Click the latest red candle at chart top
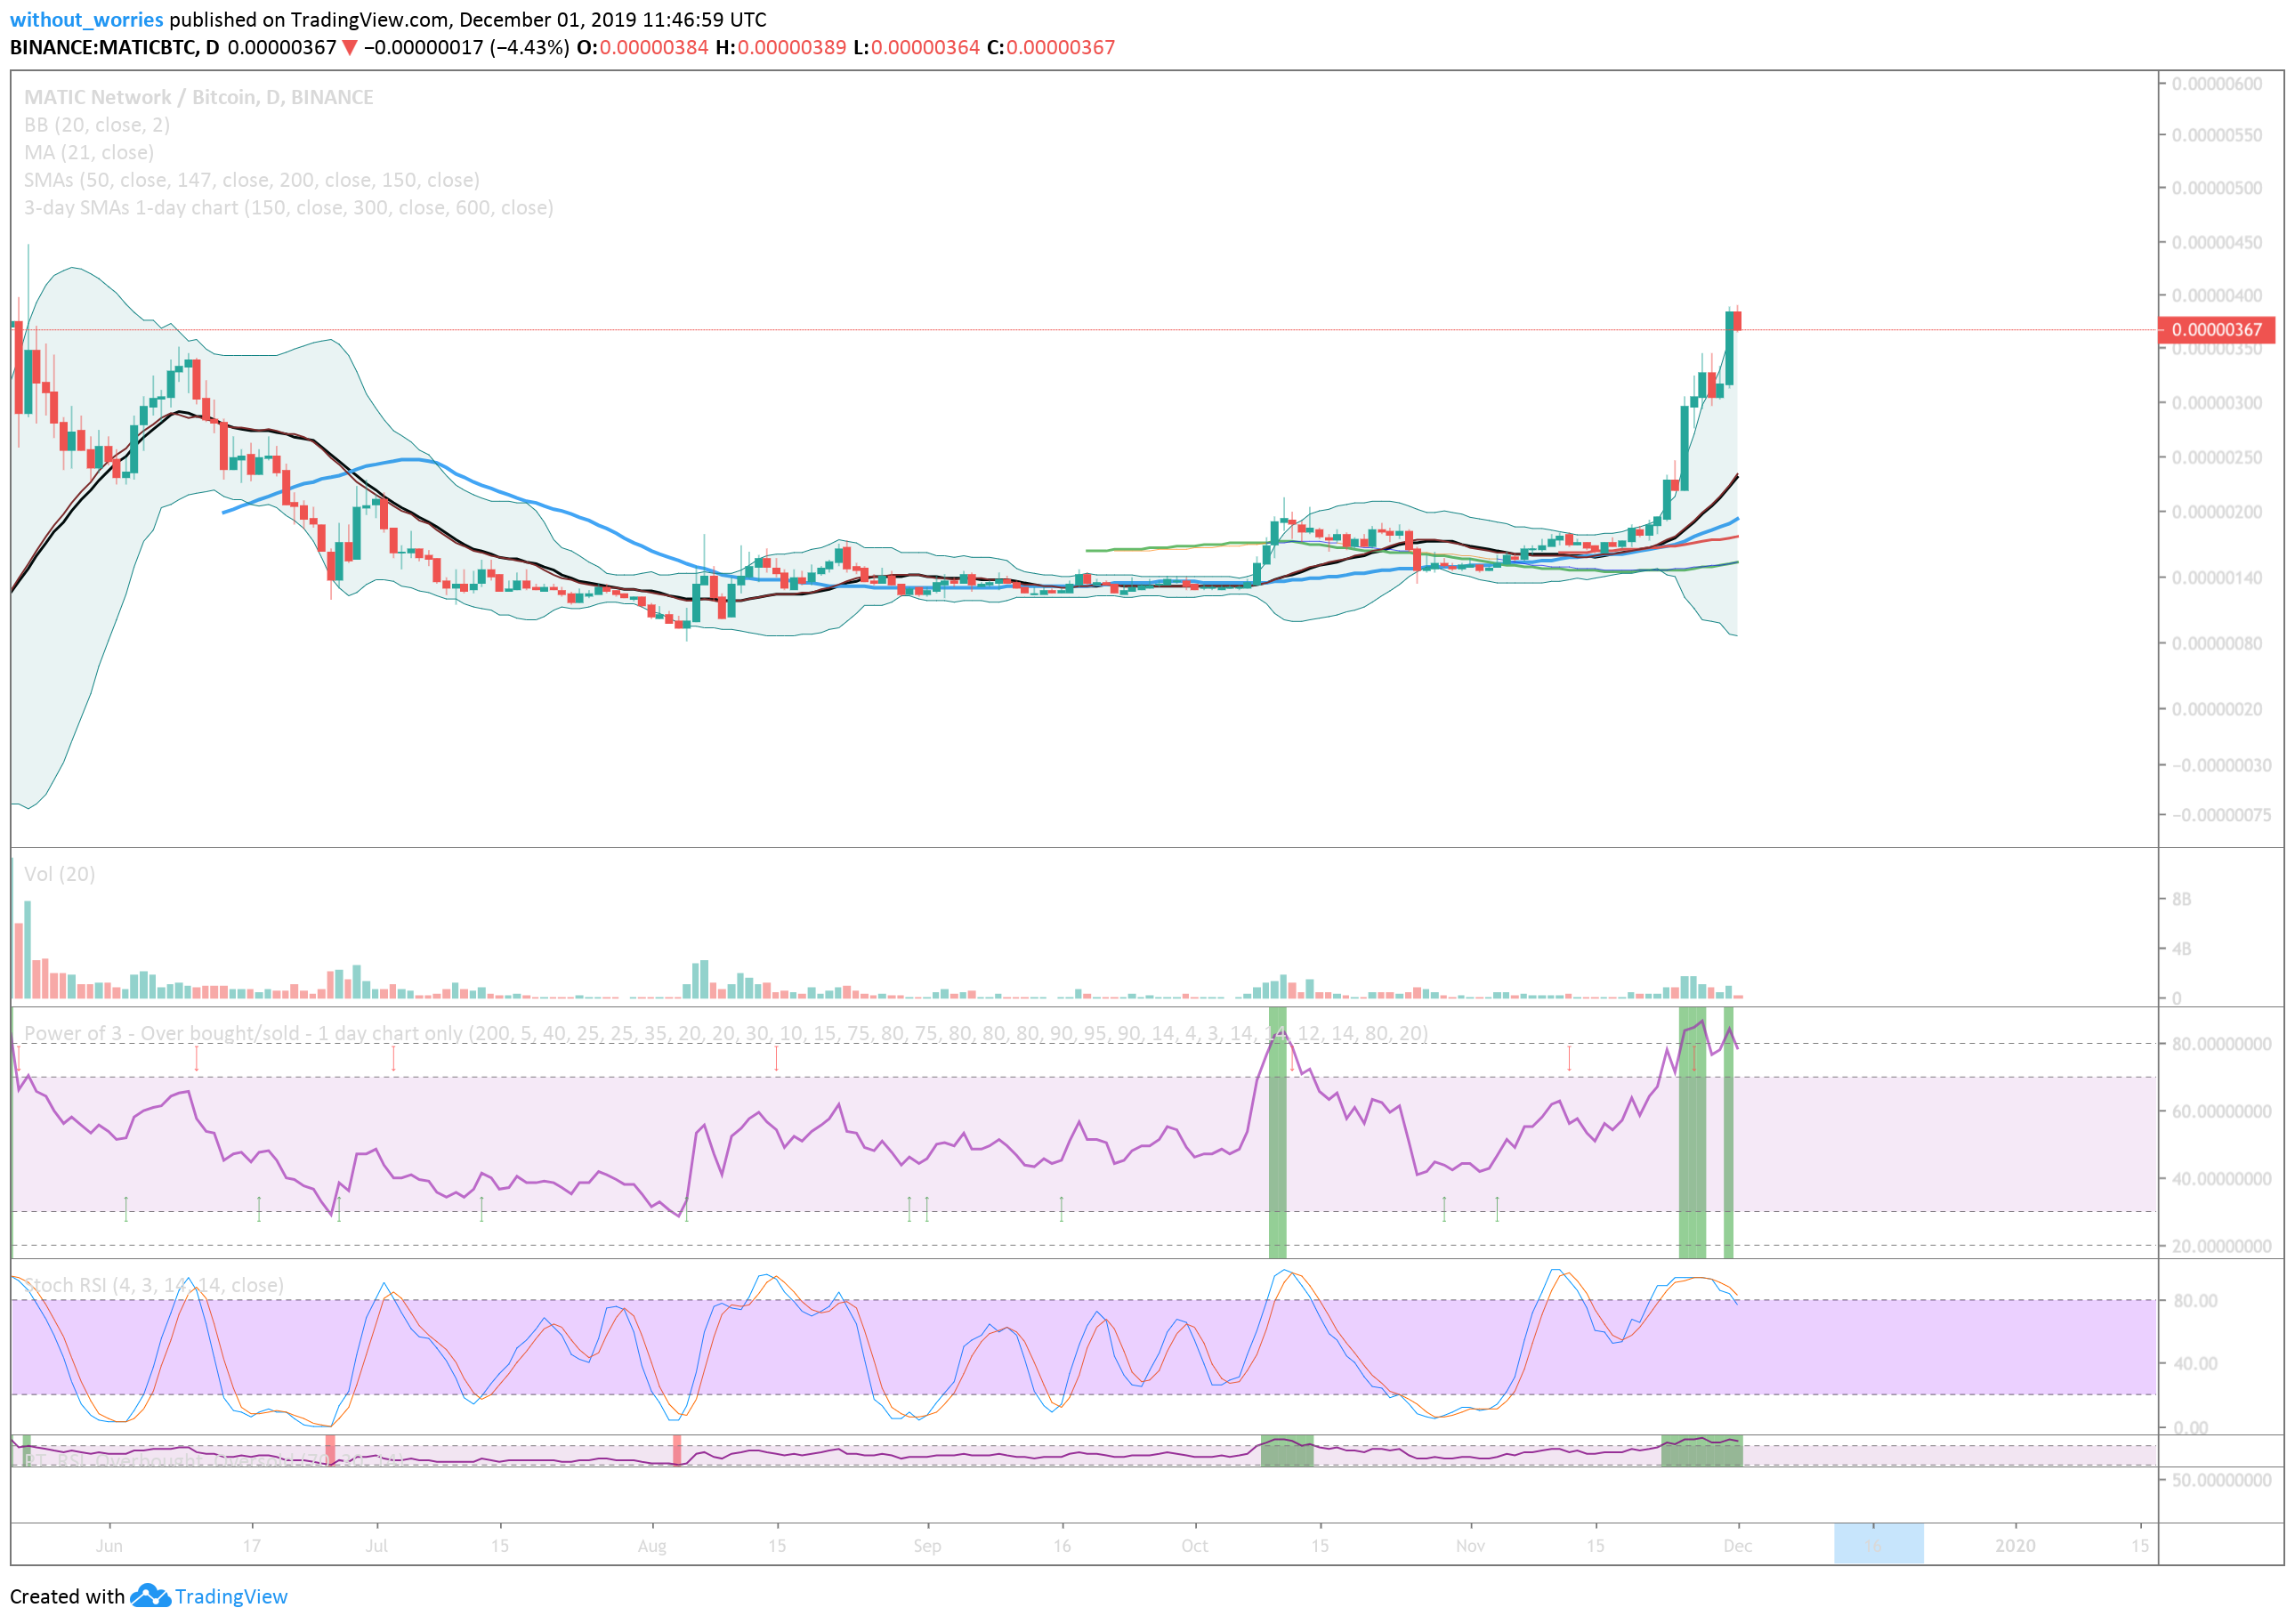This screenshot has height=1624, width=2295. point(1738,321)
